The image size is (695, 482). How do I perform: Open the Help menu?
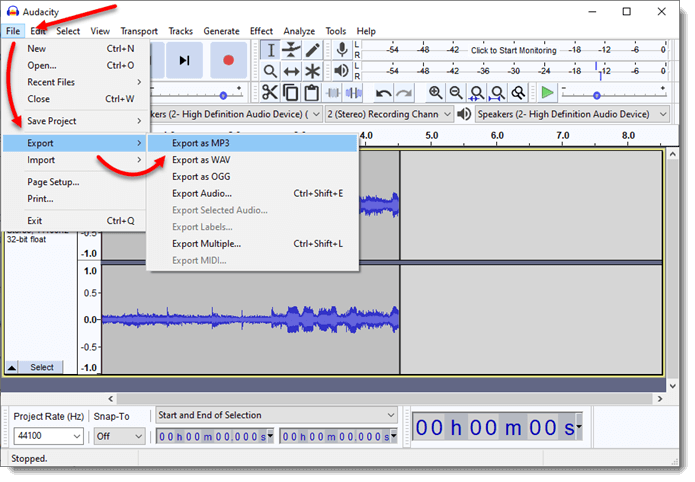click(366, 31)
